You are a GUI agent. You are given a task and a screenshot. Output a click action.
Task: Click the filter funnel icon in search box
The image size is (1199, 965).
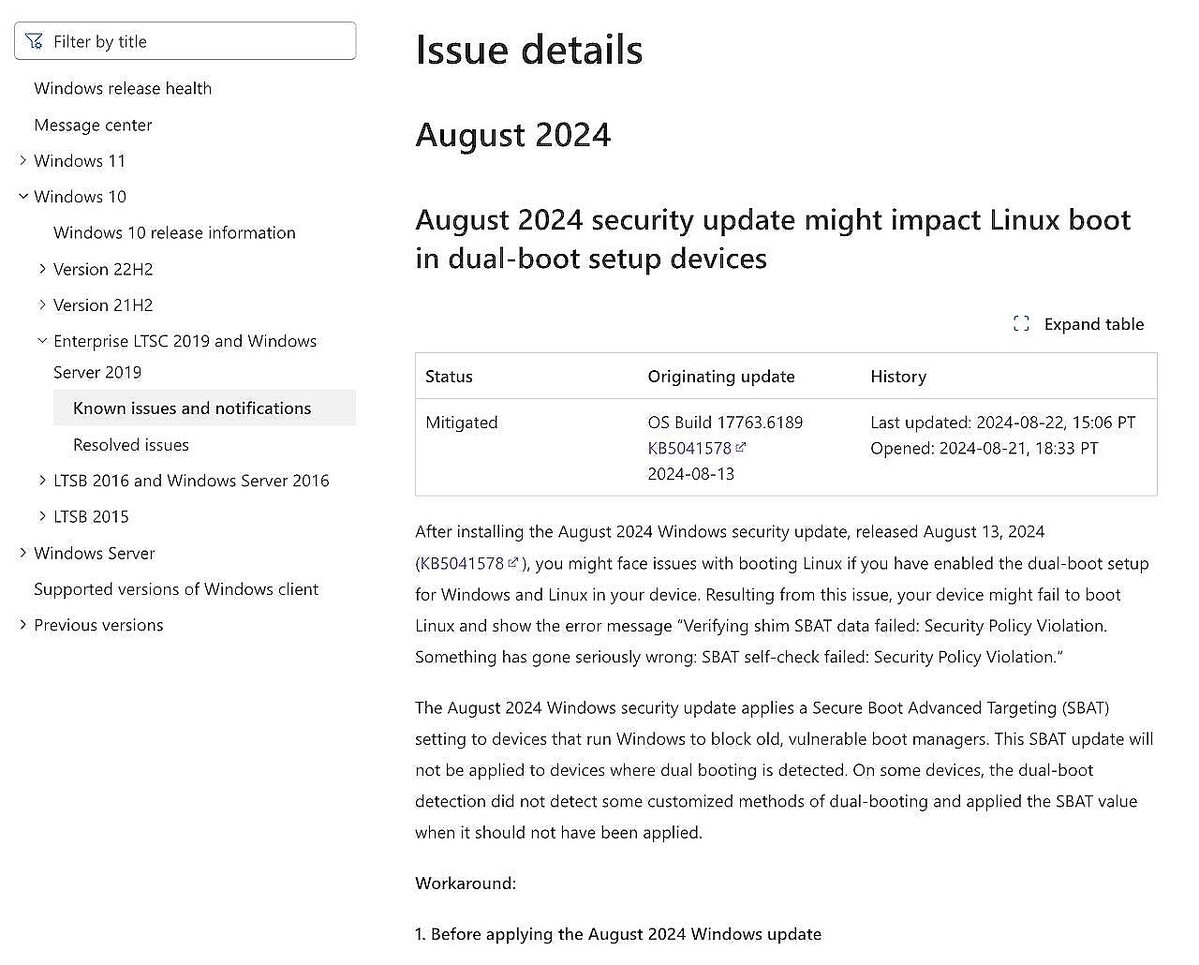click(36, 40)
